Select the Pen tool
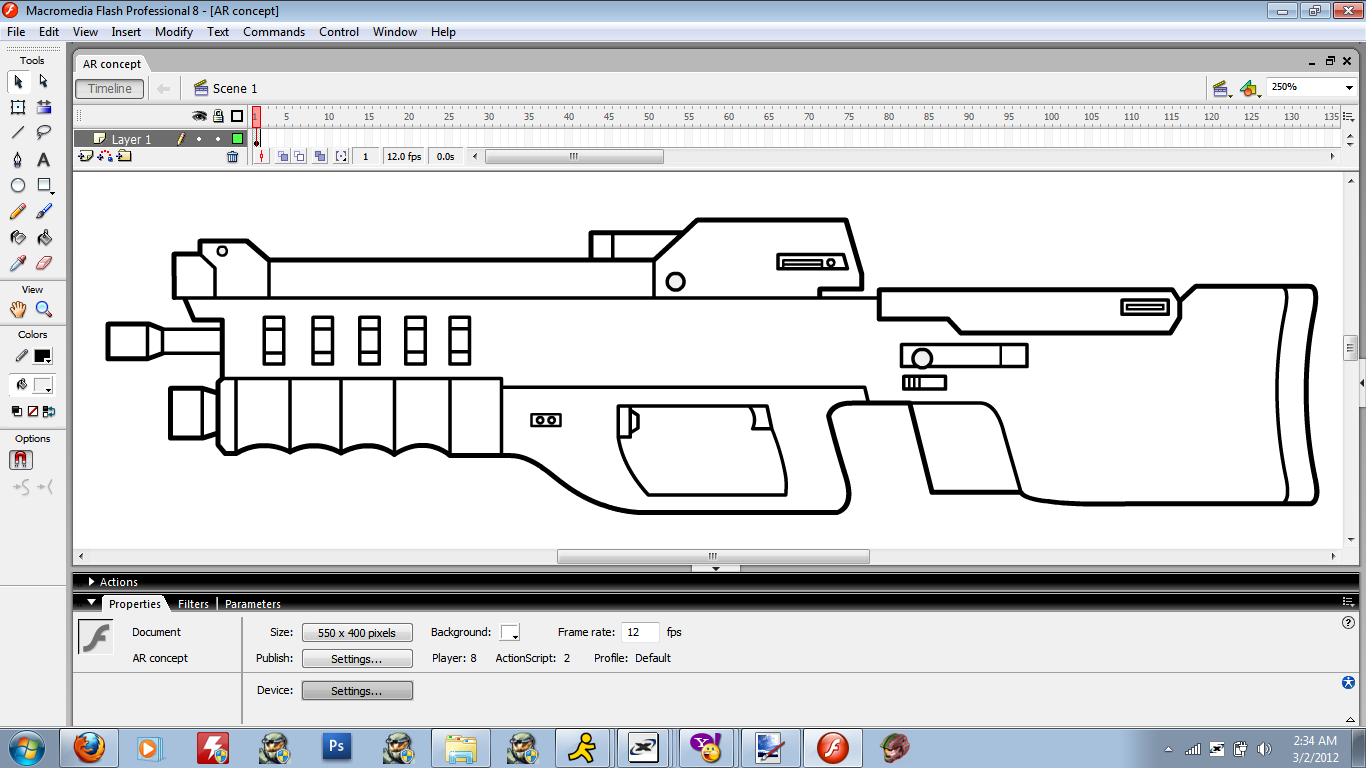The height and width of the screenshot is (768, 1366). point(18,160)
